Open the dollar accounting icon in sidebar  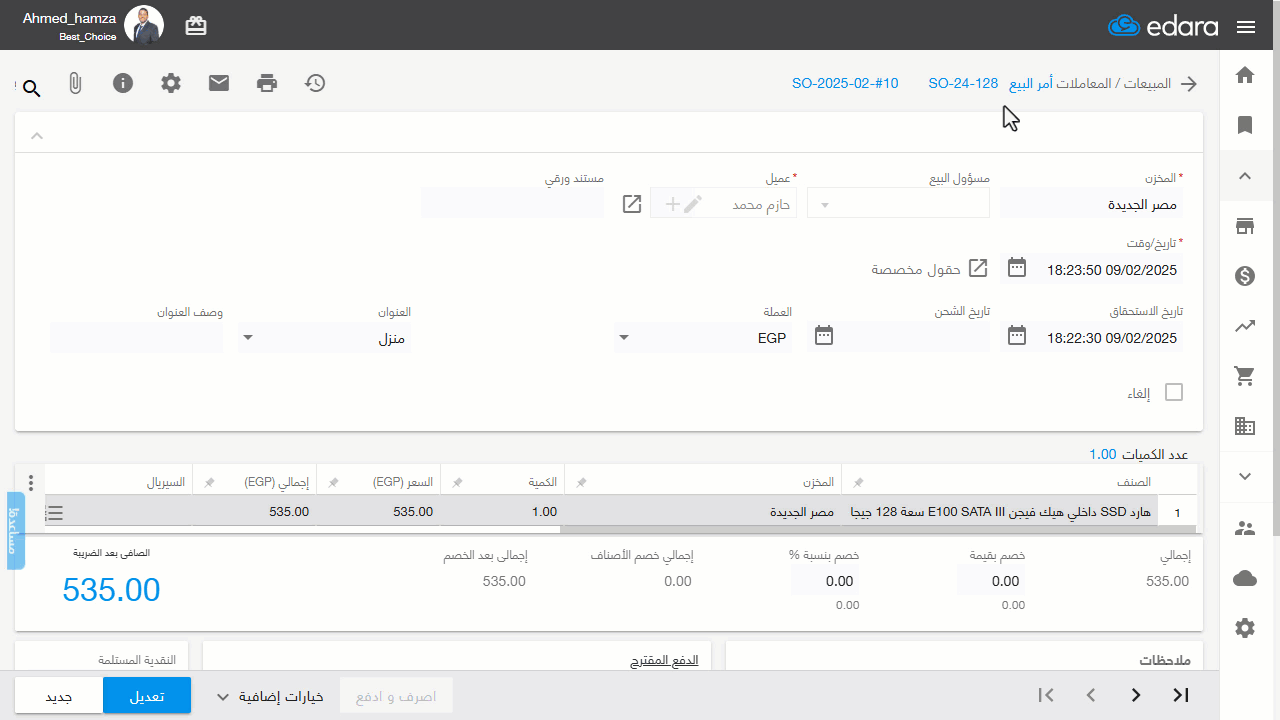(x=1245, y=276)
